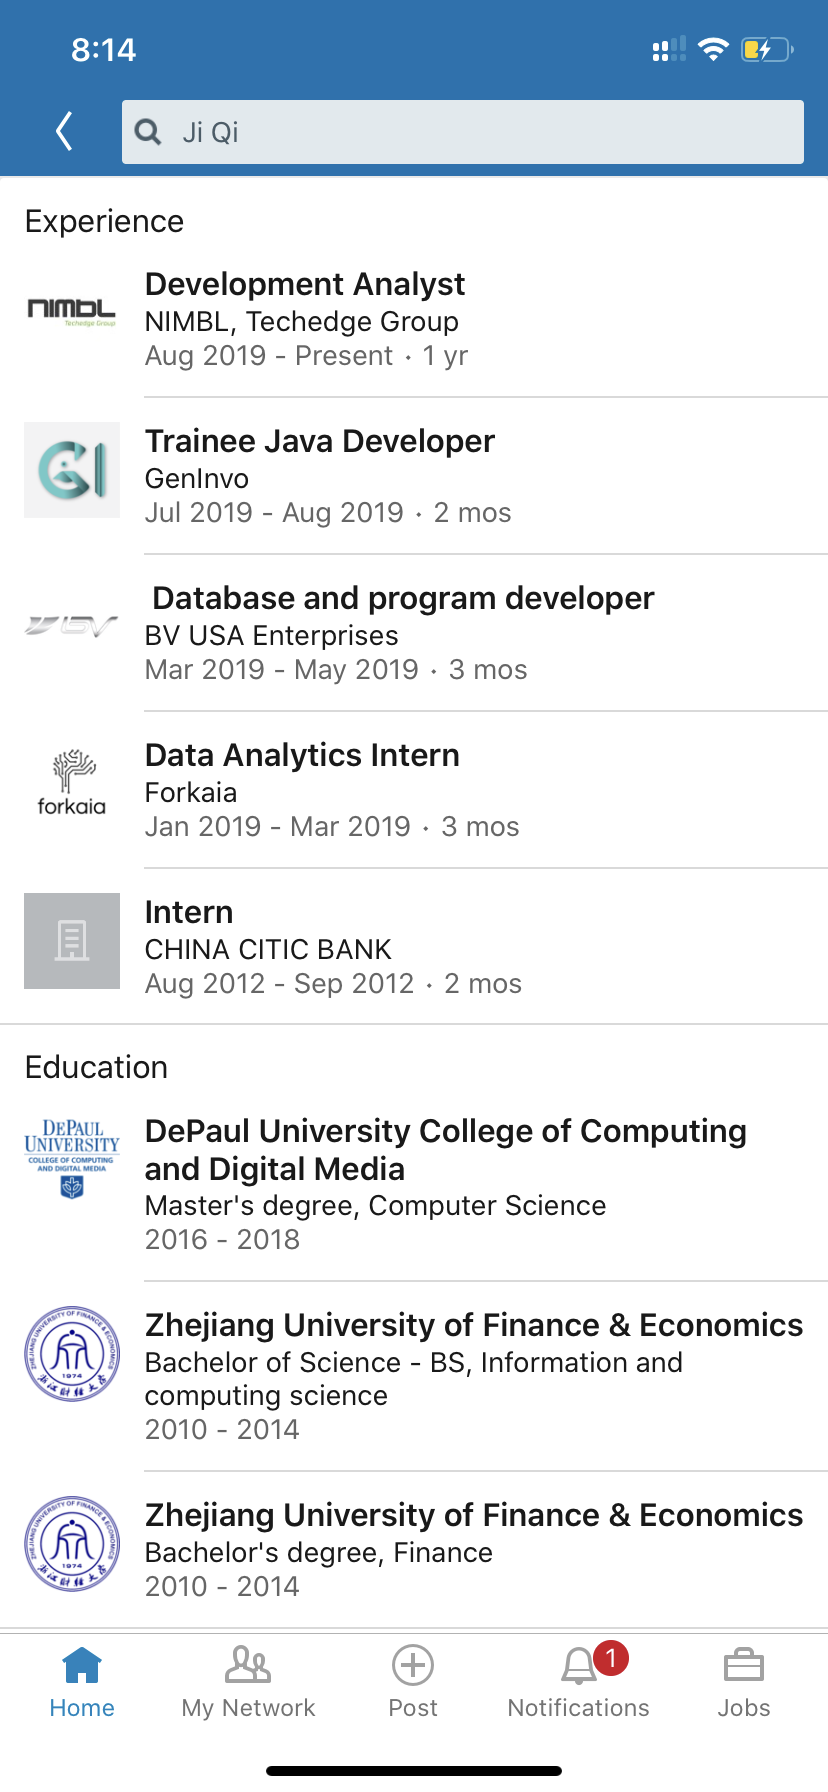Open the Development Analyst experience entry
Image resolution: width=828 pixels, height=1792 pixels.
[305, 285]
